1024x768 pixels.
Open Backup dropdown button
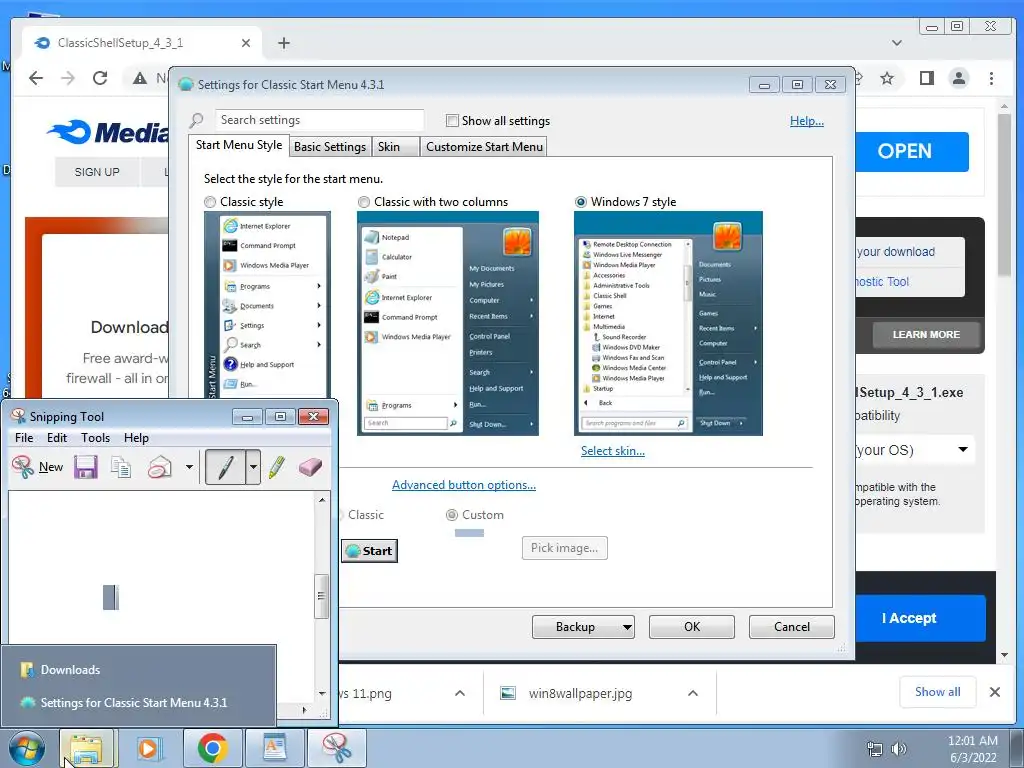click(583, 627)
